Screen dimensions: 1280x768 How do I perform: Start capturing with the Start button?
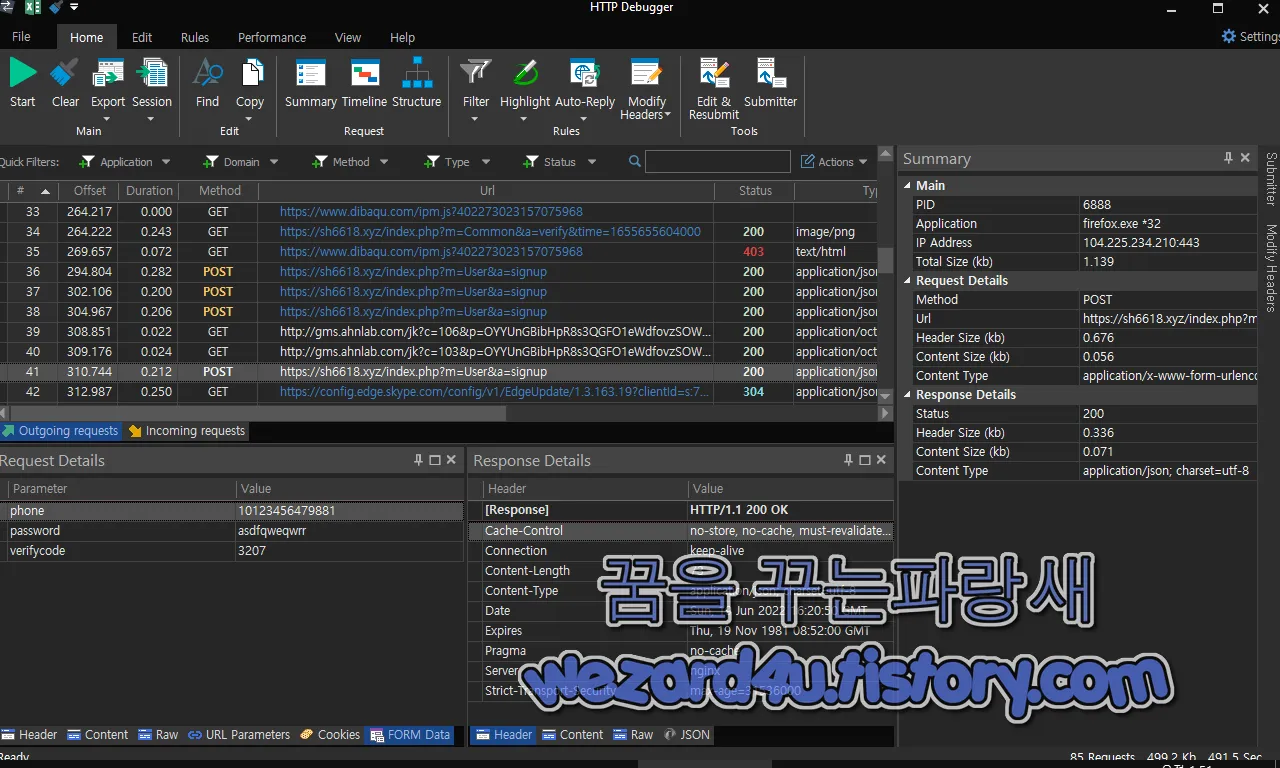coord(22,84)
